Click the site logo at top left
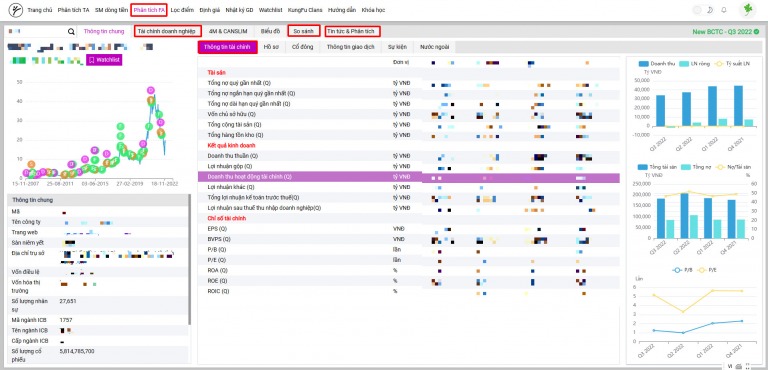The width and height of the screenshot is (768, 370). tap(16, 9)
